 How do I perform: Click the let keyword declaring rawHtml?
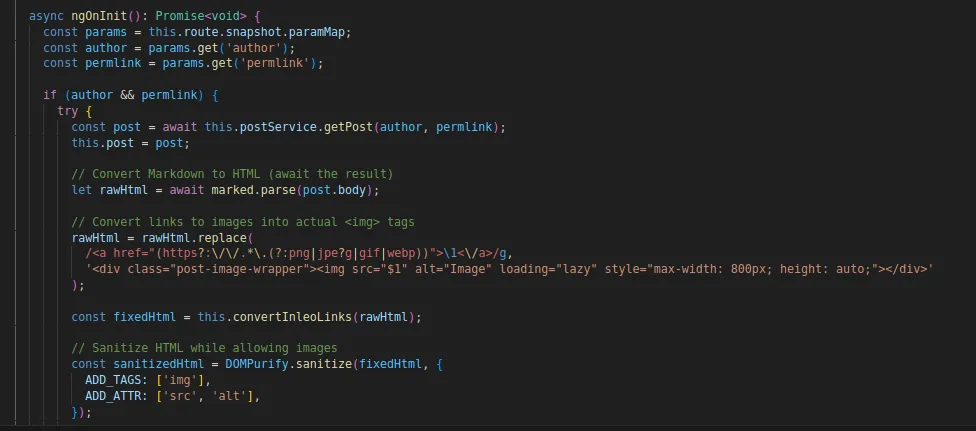coord(82,190)
